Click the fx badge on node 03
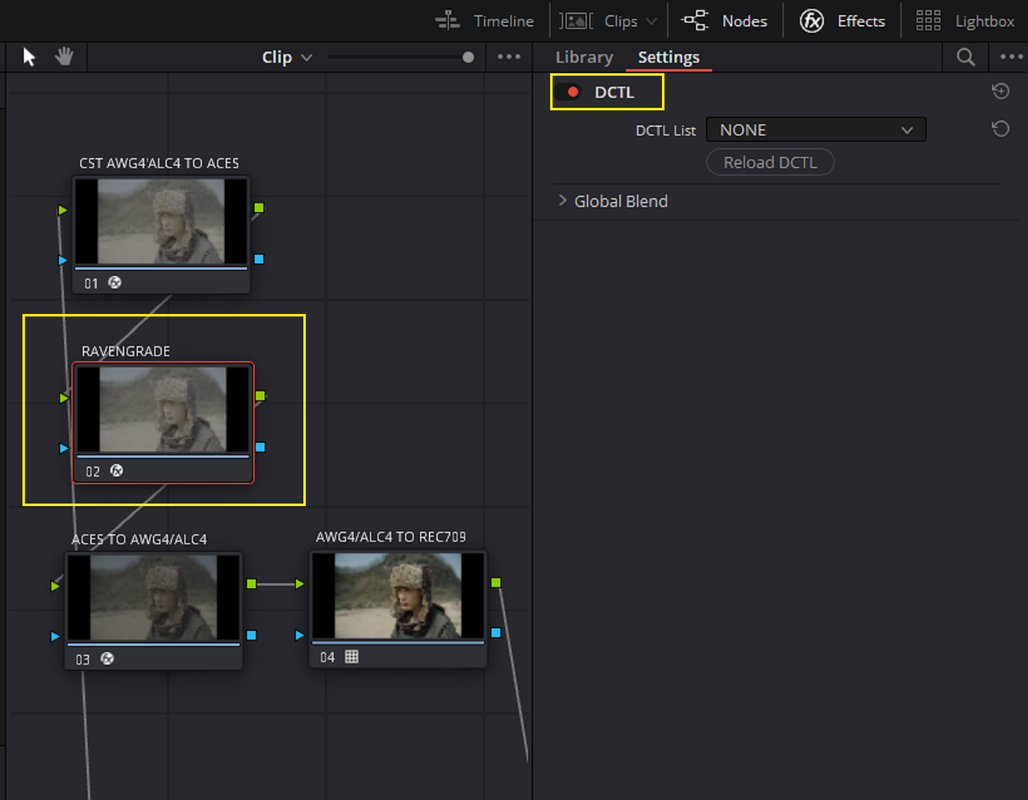Viewport: 1028px width, 800px height. (x=107, y=658)
